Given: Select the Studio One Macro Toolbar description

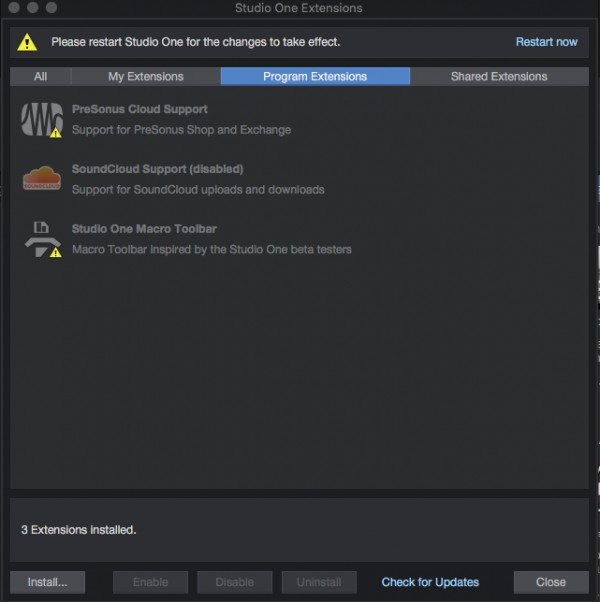Looking at the screenshot, I should (x=212, y=250).
